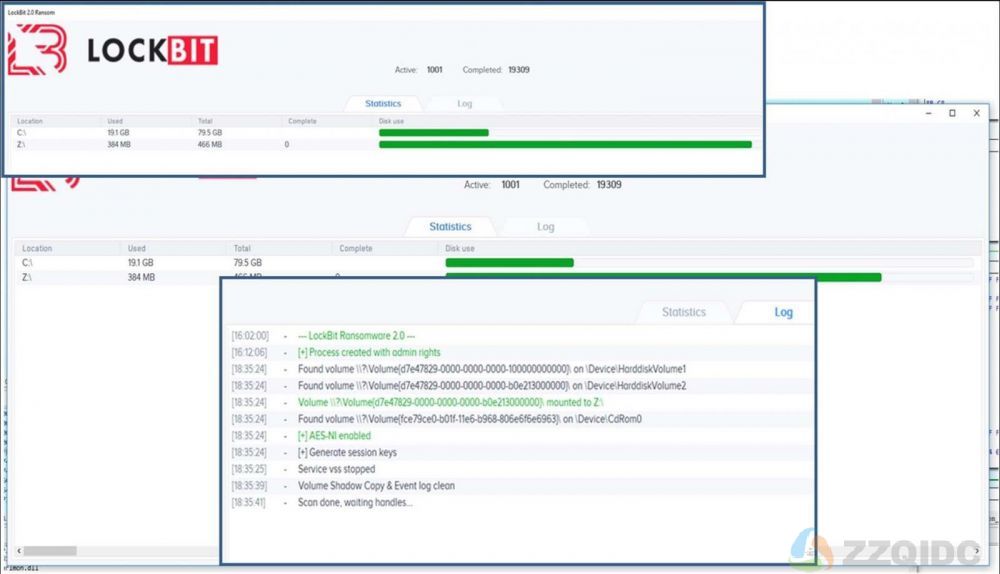Click the Z:\ disk use bar in the top inset
Viewport: 1000px width, 574px height.
[x=565, y=145]
